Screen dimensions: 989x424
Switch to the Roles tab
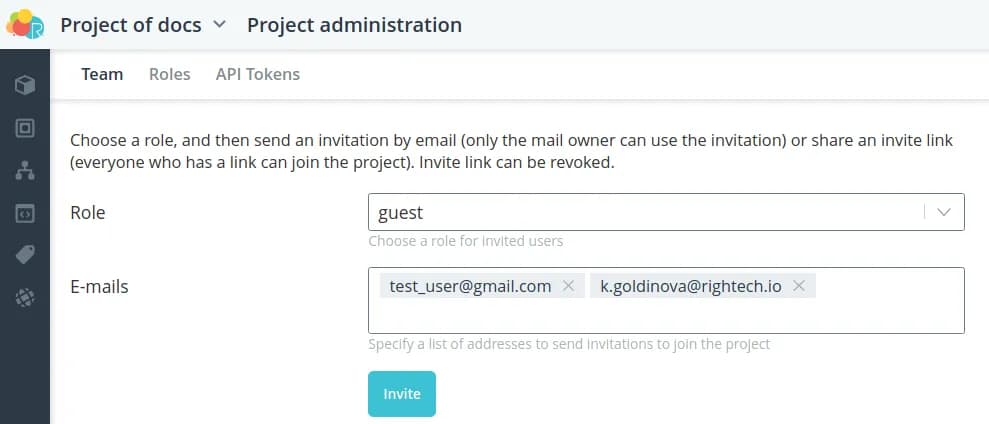[169, 74]
